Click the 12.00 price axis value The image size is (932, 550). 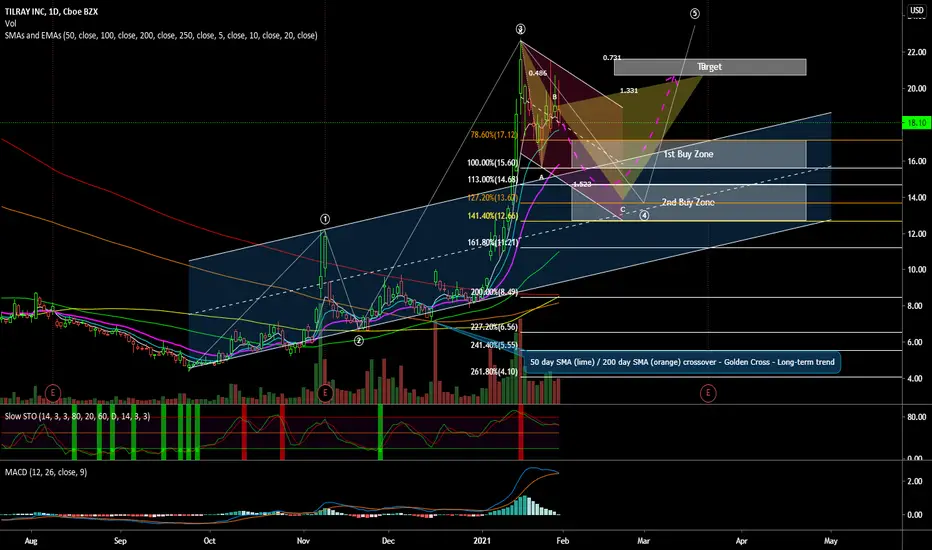click(917, 234)
